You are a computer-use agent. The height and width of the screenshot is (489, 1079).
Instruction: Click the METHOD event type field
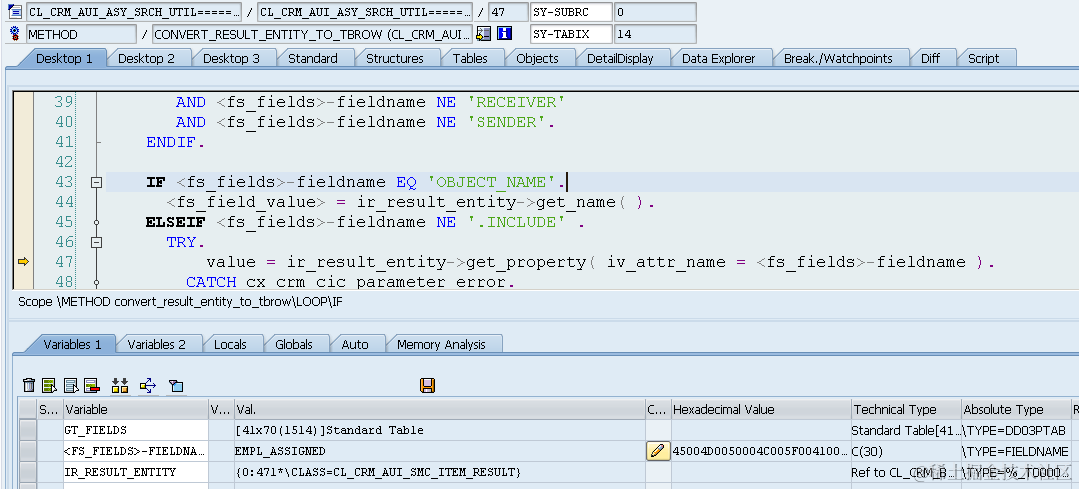click(x=81, y=34)
